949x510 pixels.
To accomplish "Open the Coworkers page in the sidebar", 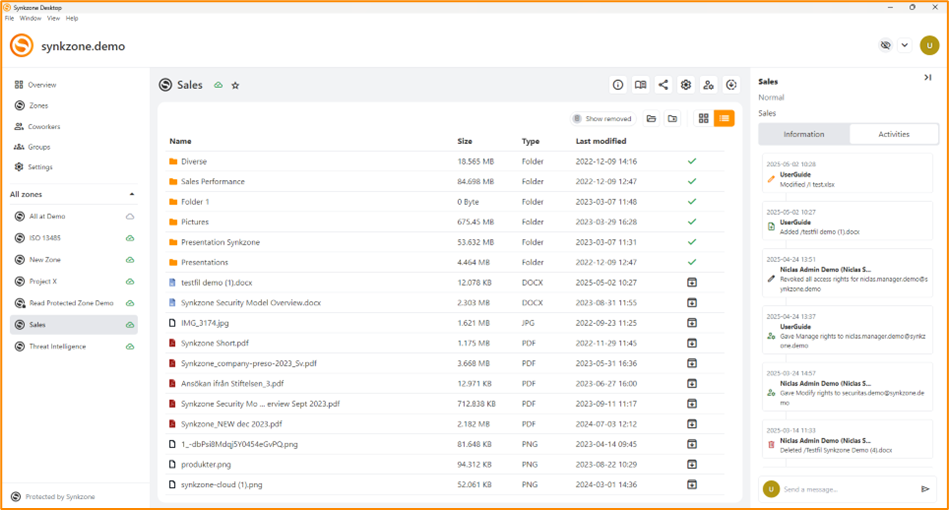I will [x=44, y=127].
